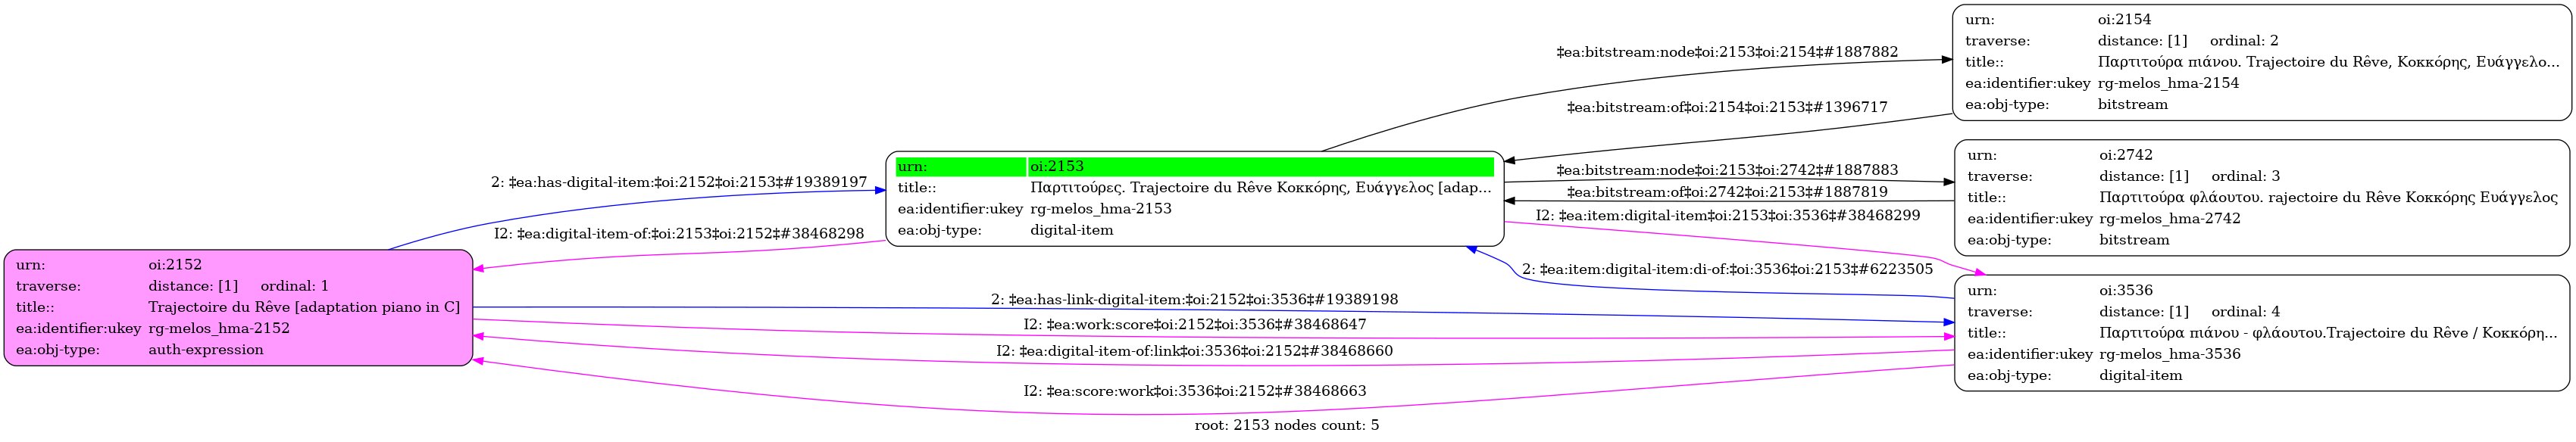Click identifier rg-melos_hma-2742
Screen dimensions: 2576x442
point(2169,219)
